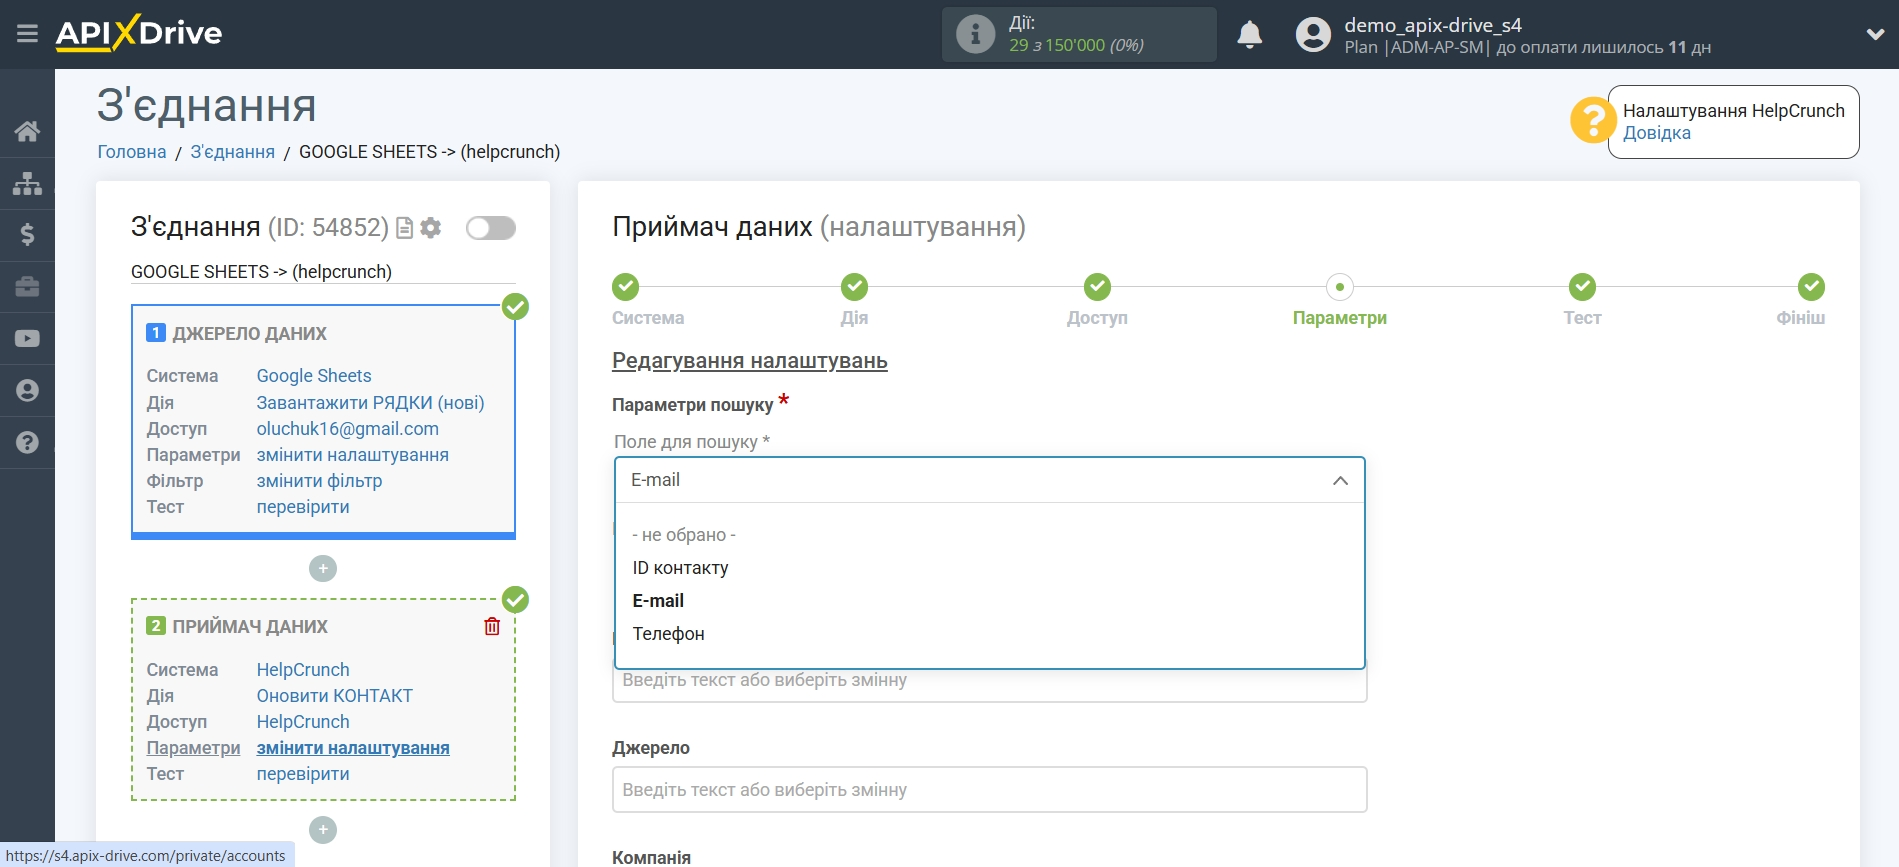Click the ApiX-Drive logo
Image resolution: width=1899 pixels, height=867 pixels.
(139, 33)
